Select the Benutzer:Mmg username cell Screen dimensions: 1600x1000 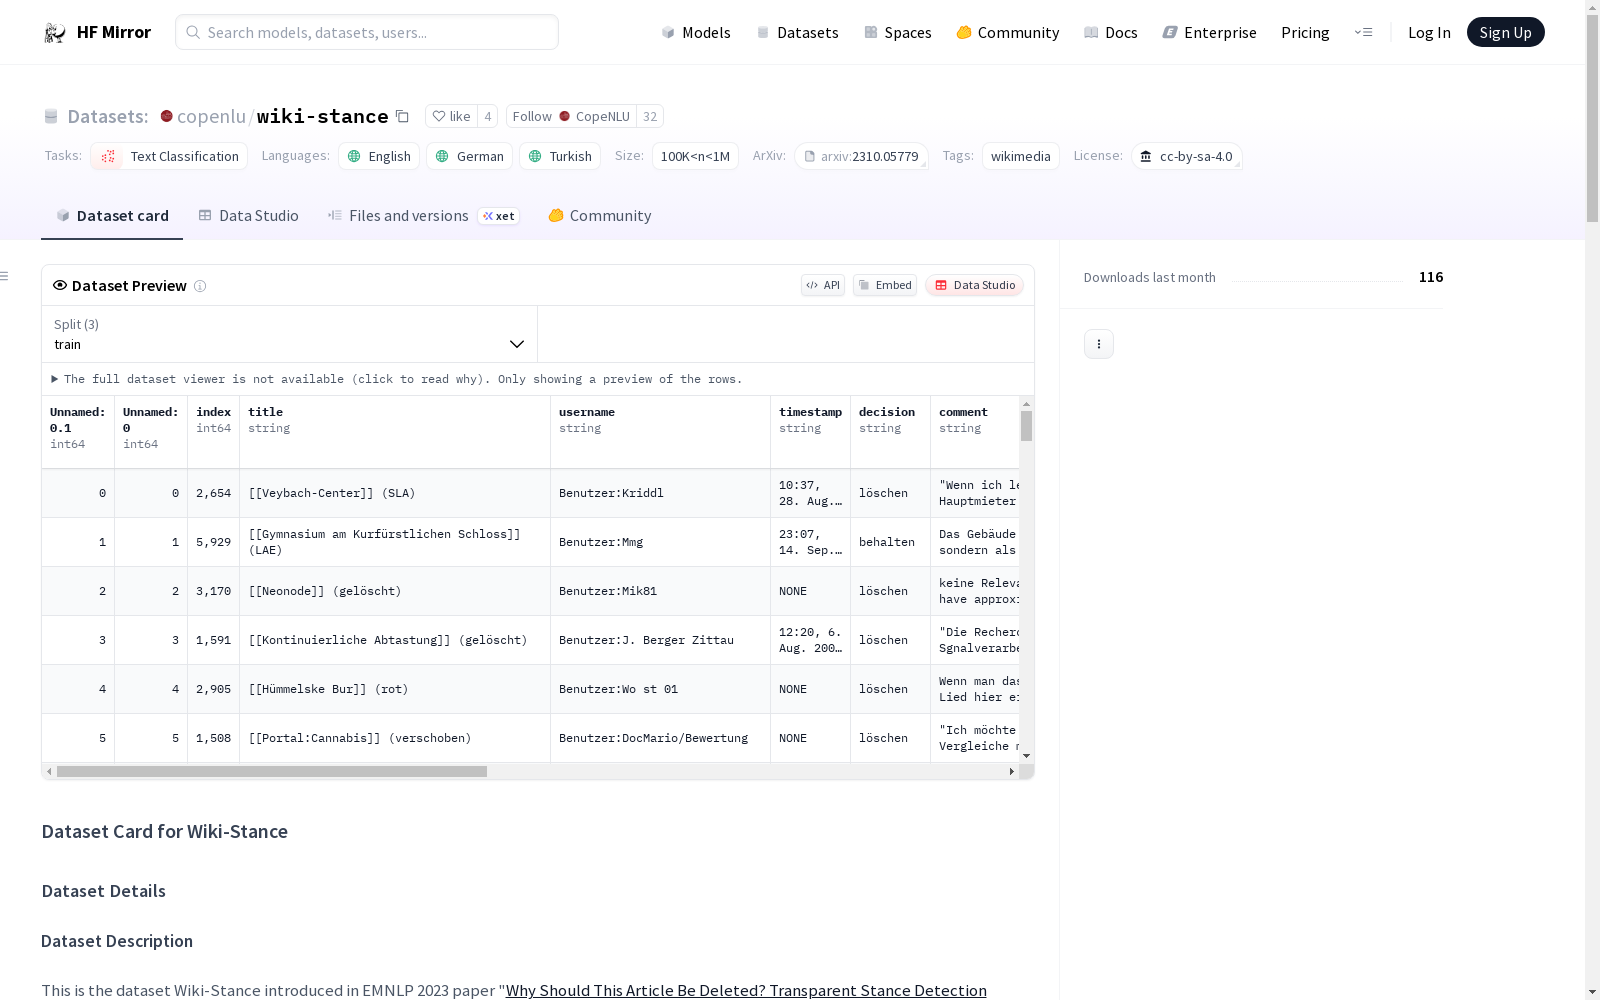(660, 542)
